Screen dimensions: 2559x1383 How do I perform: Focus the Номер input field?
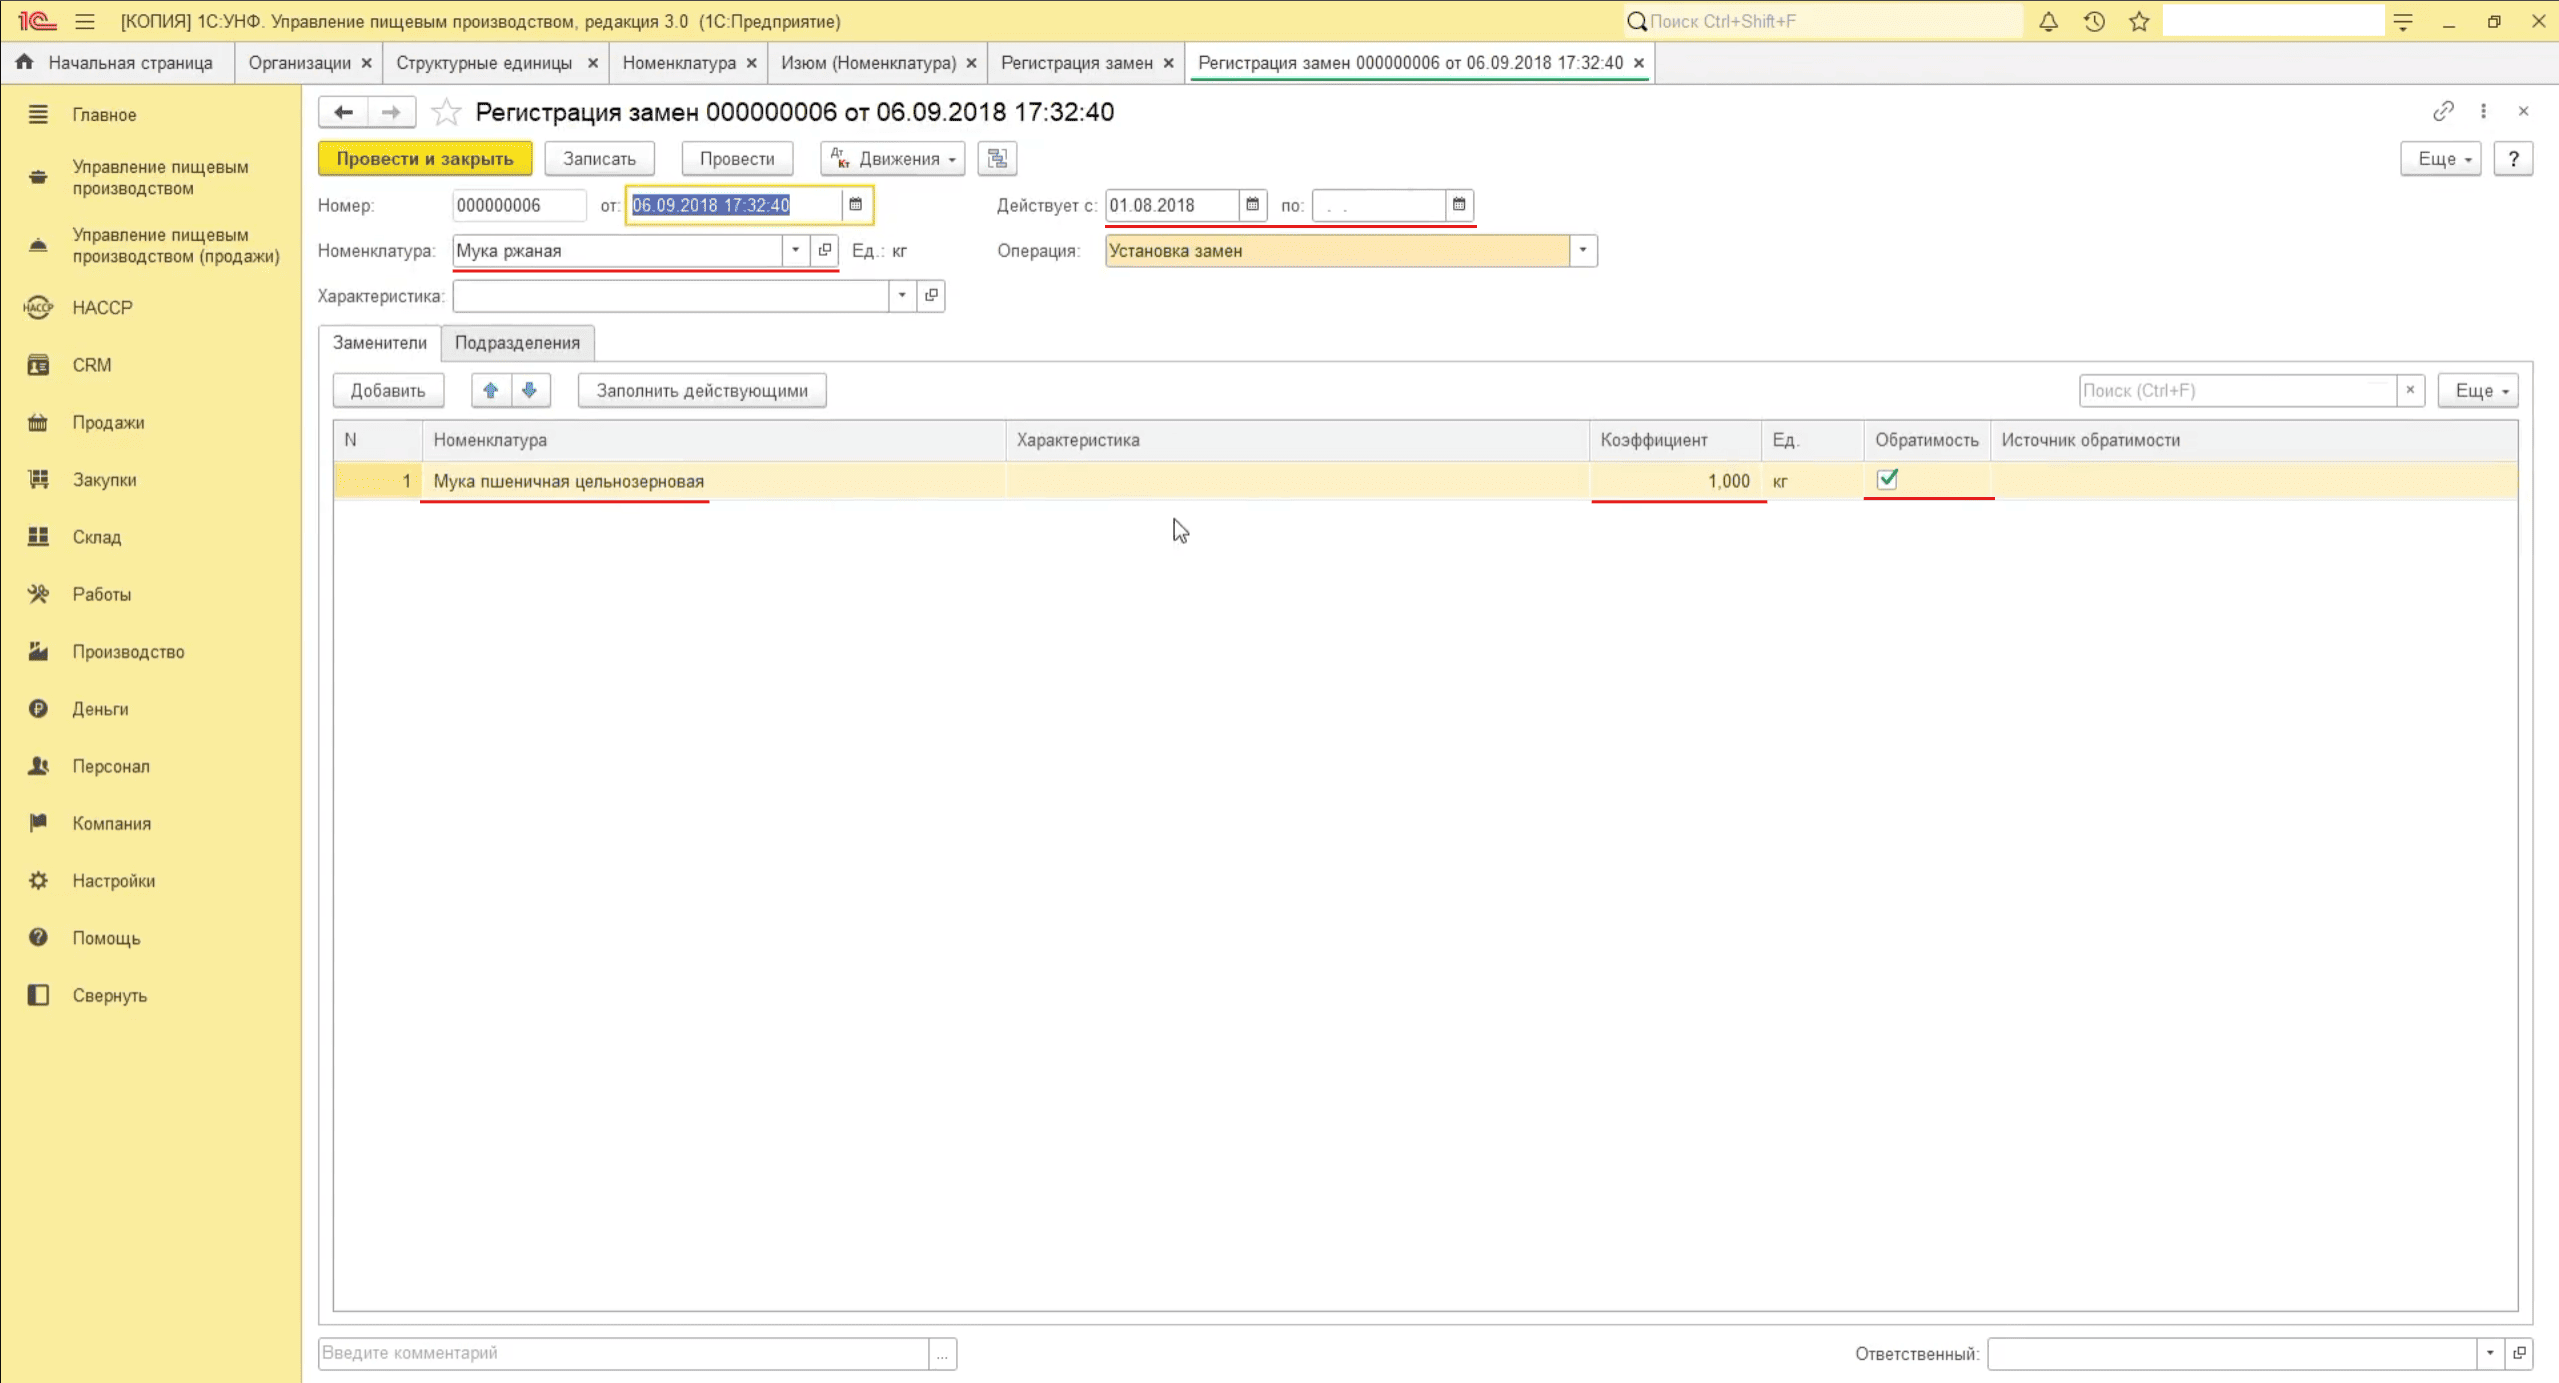click(518, 205)
